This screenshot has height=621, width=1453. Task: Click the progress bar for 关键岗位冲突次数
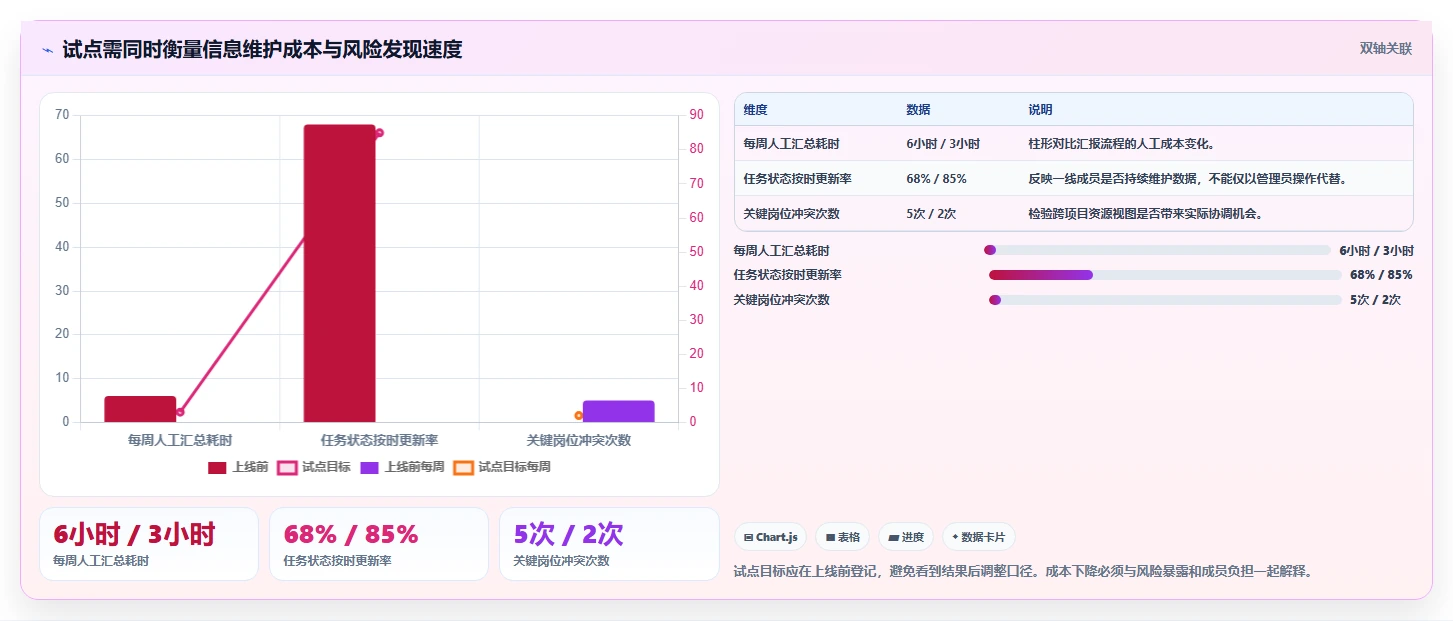pyautogui.click(x=1165, y=300)
